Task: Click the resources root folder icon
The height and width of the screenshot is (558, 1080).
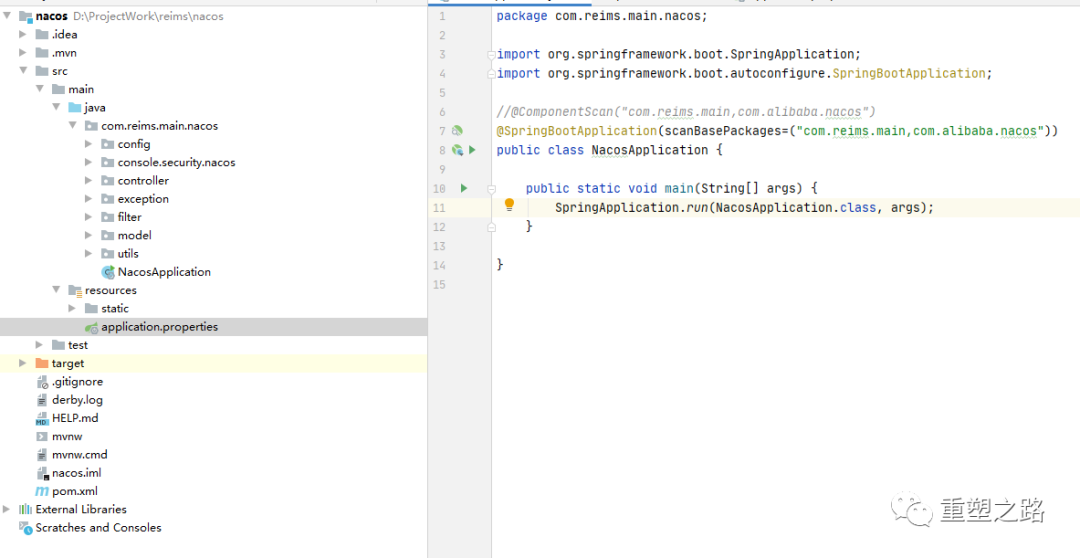Action: pos(75,291)
